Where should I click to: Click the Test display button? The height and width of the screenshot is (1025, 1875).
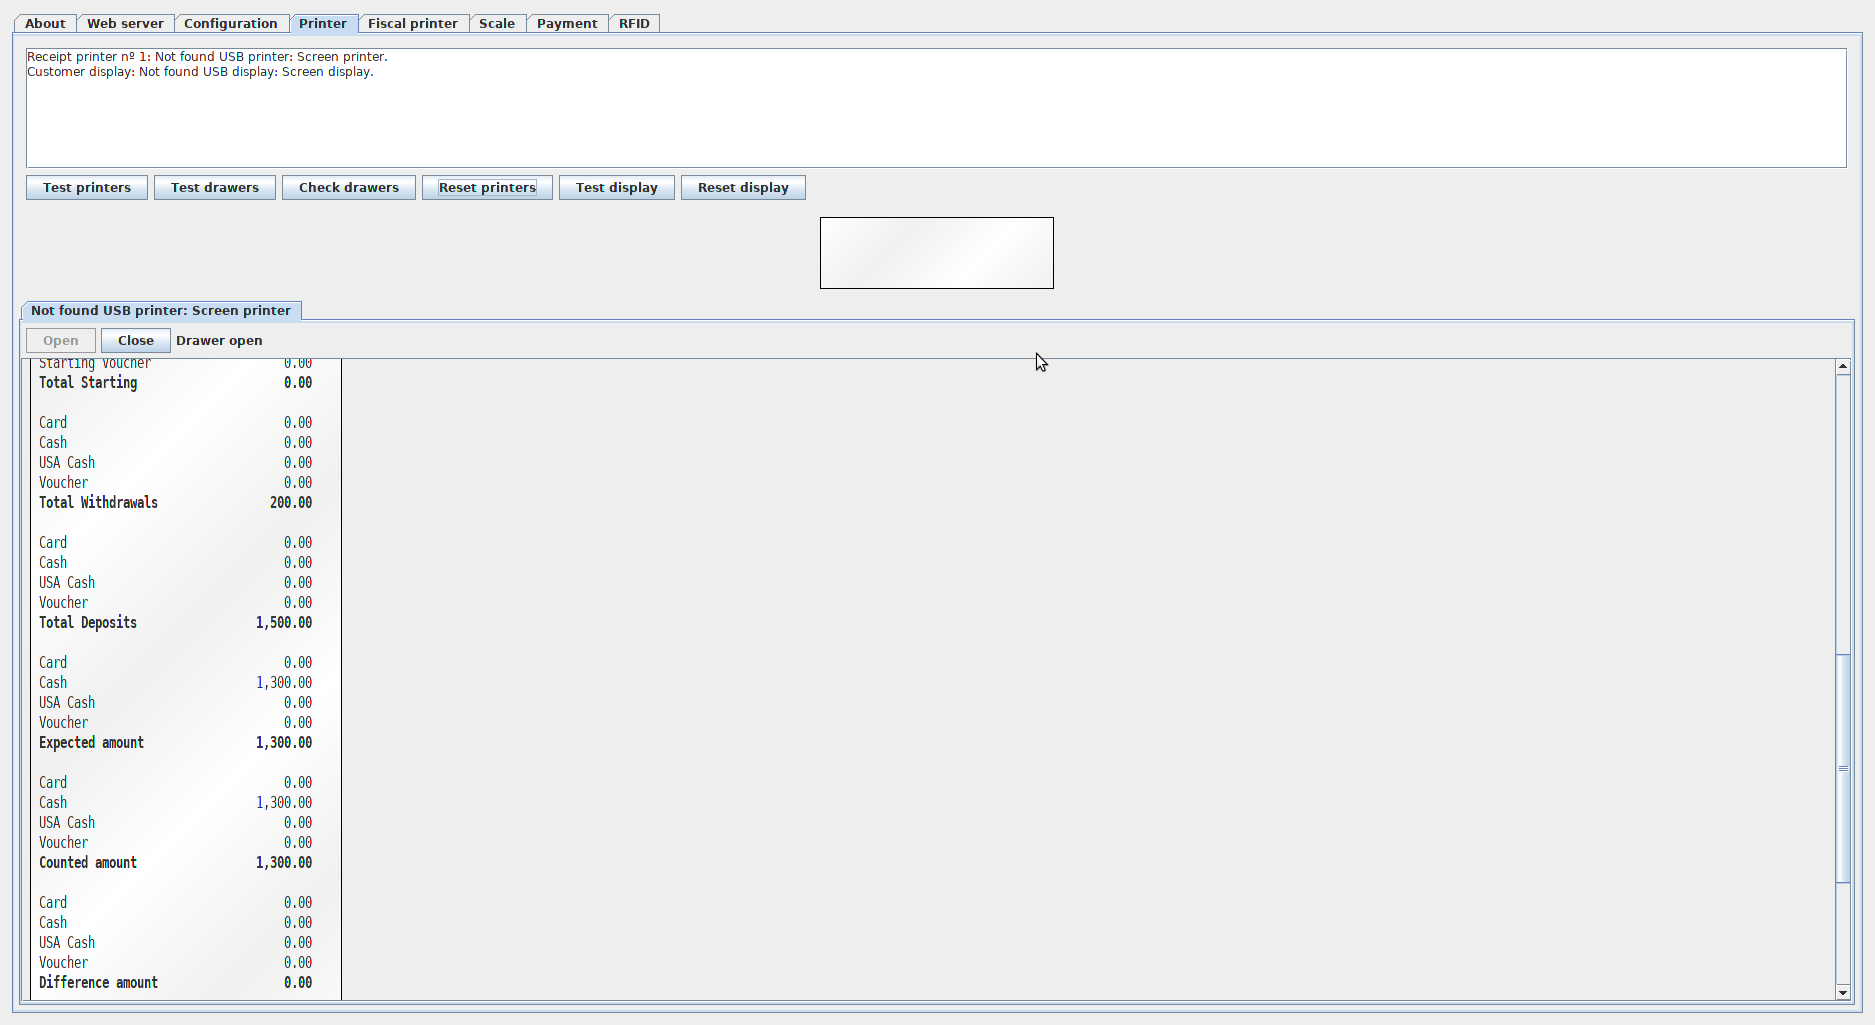click(x=617, y=188)
